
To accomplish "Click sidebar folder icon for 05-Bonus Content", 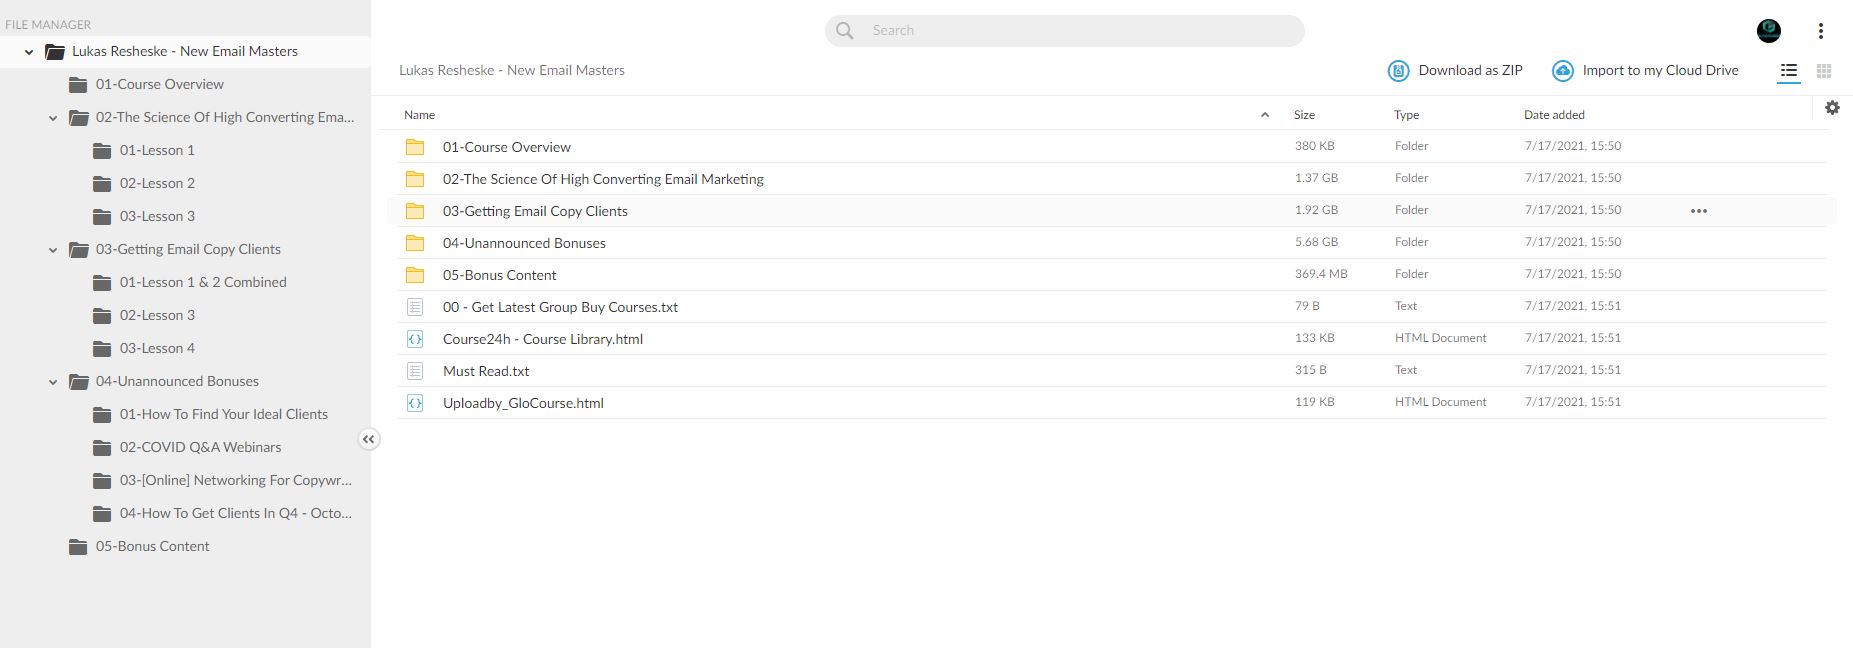I will click(x=78, y=547).
